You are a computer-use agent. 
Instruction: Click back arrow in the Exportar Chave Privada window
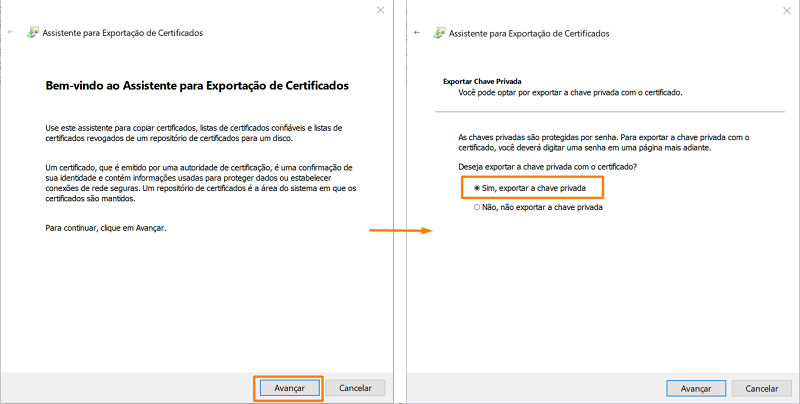click(417, 33)
